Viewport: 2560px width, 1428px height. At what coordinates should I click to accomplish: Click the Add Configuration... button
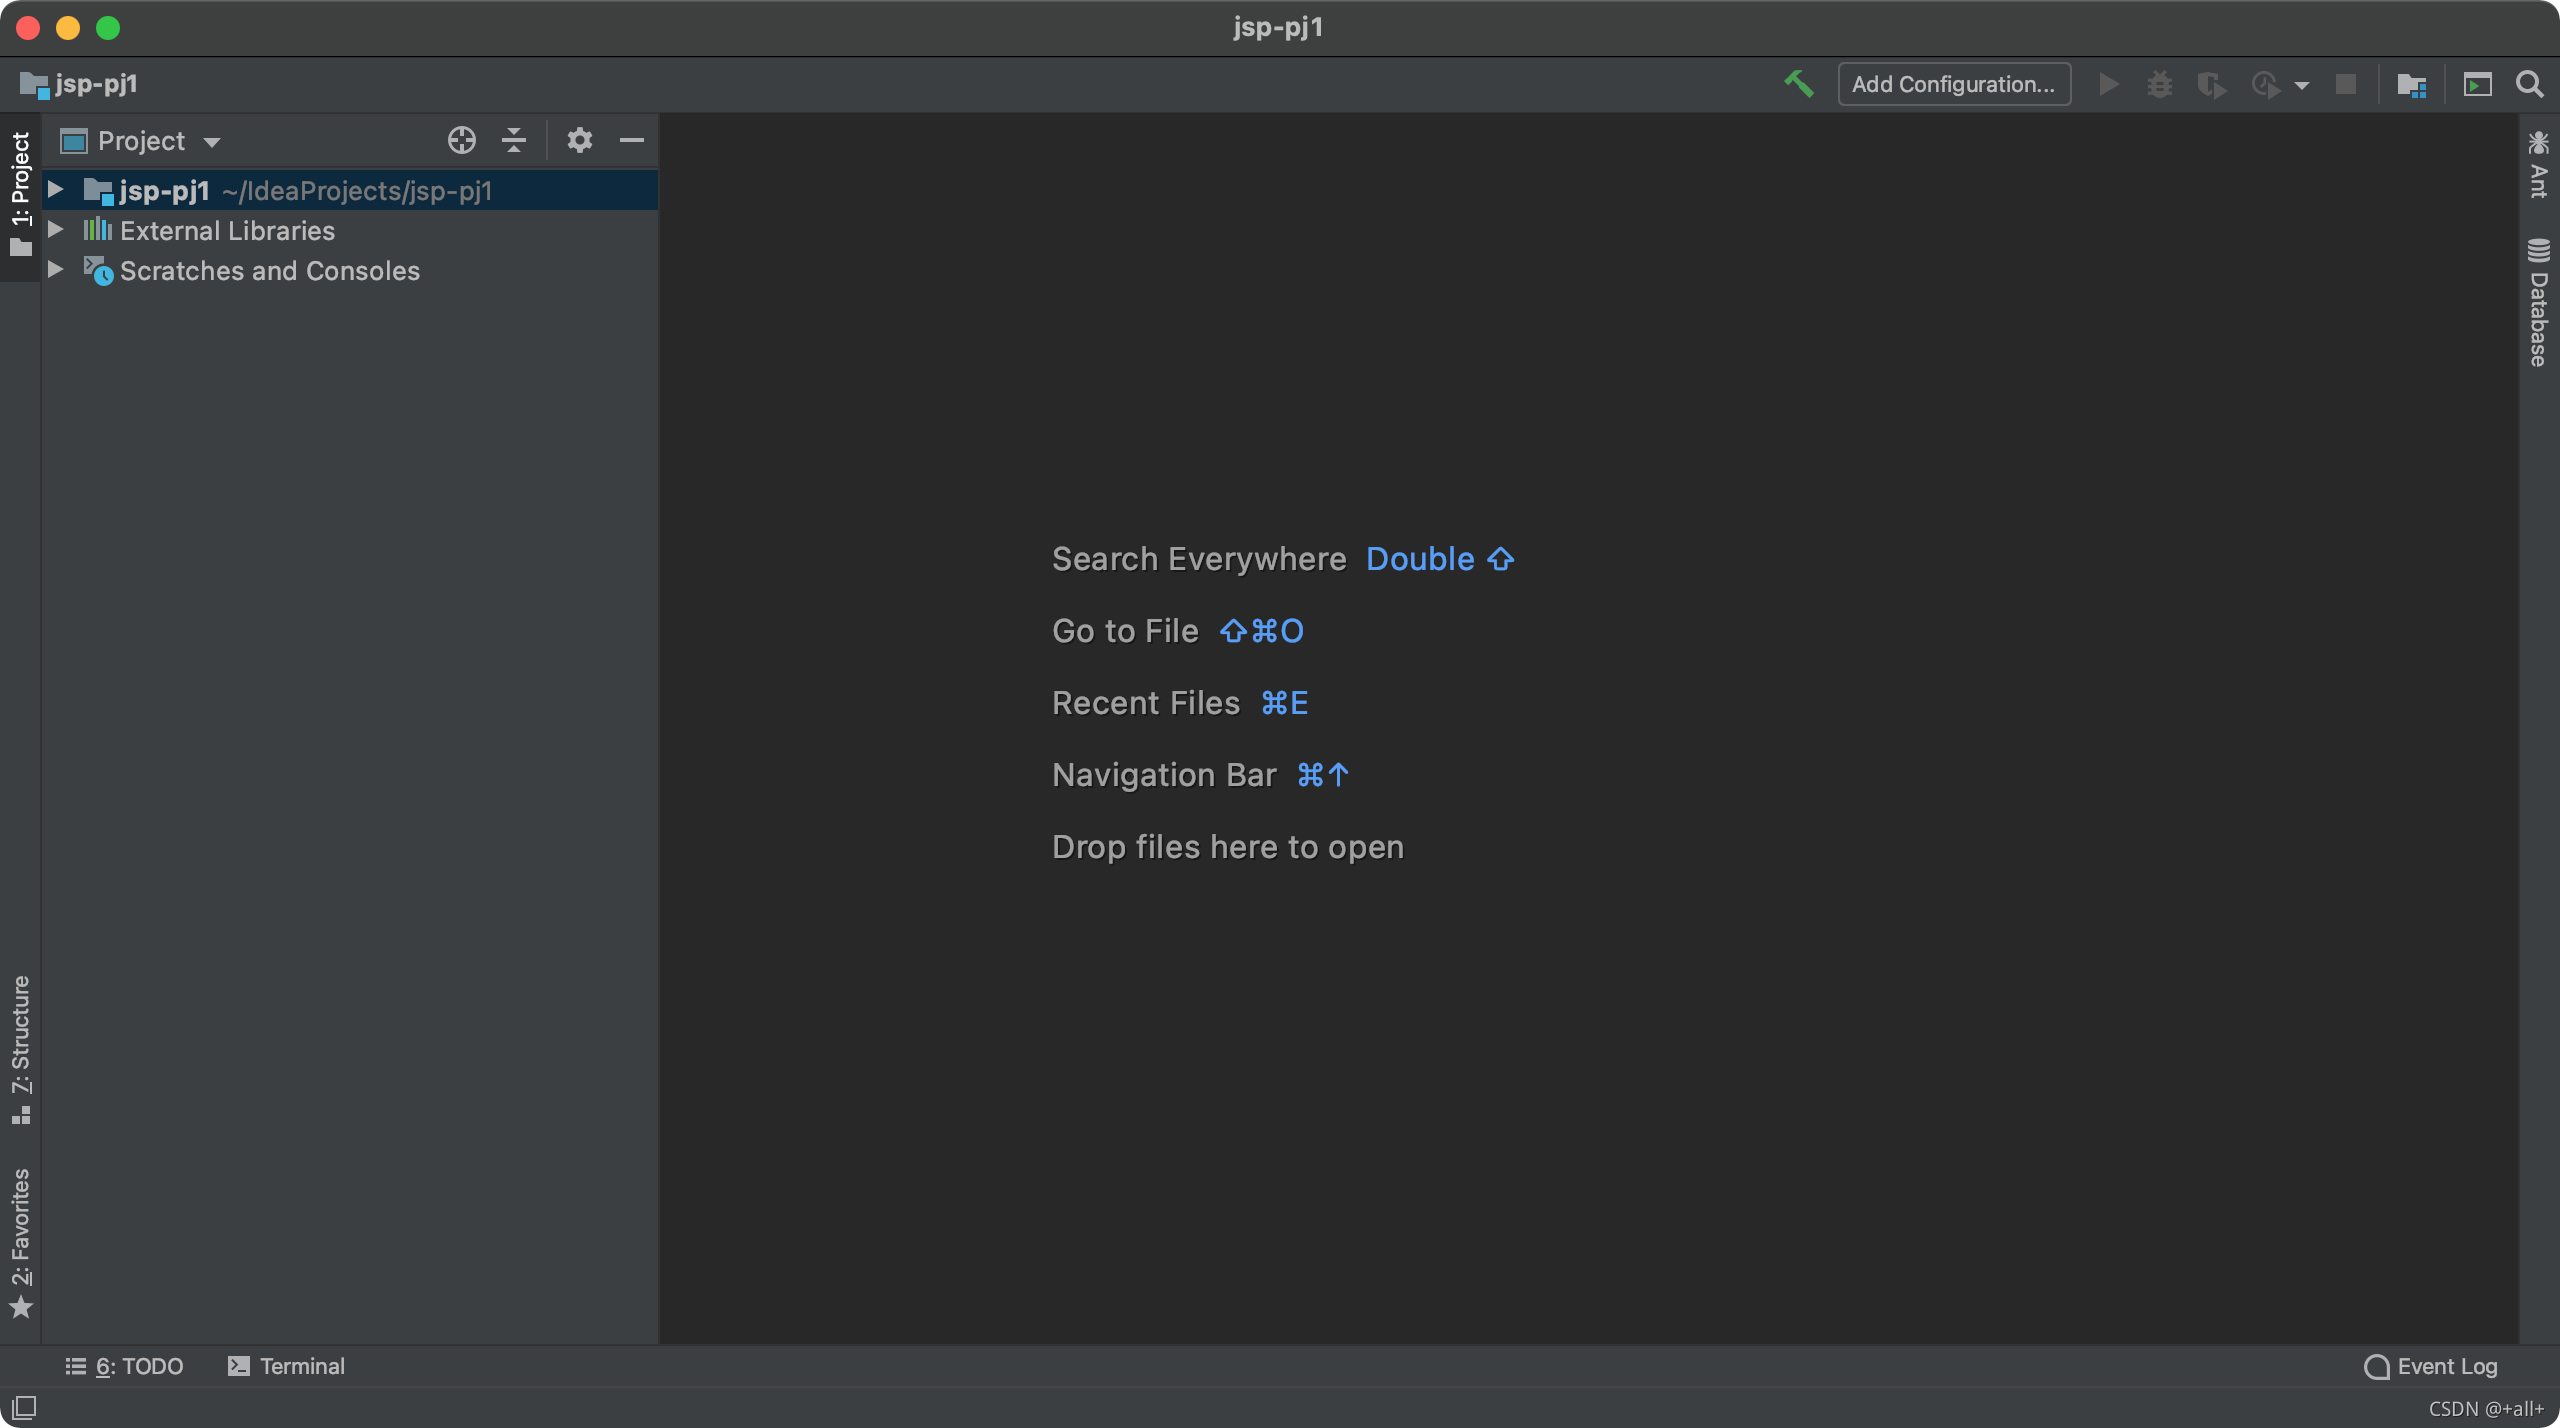pos(1953,84)
